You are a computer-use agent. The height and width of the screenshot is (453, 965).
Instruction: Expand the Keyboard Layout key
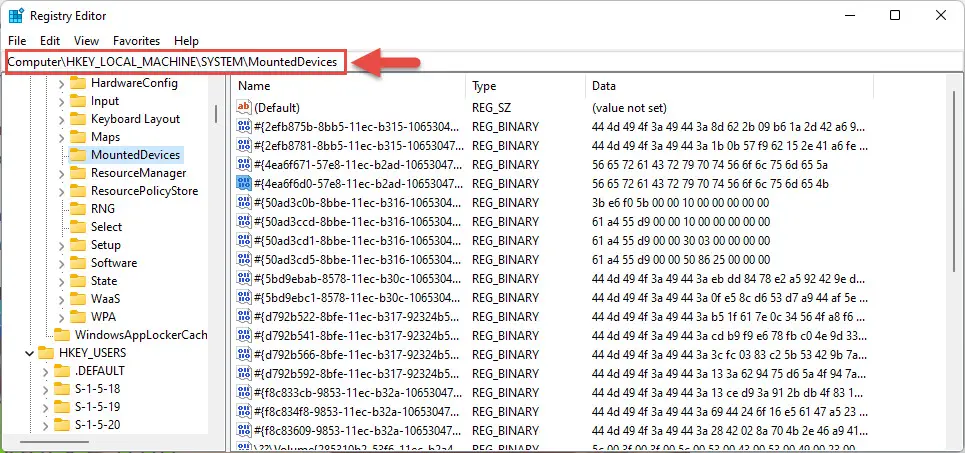61,119
